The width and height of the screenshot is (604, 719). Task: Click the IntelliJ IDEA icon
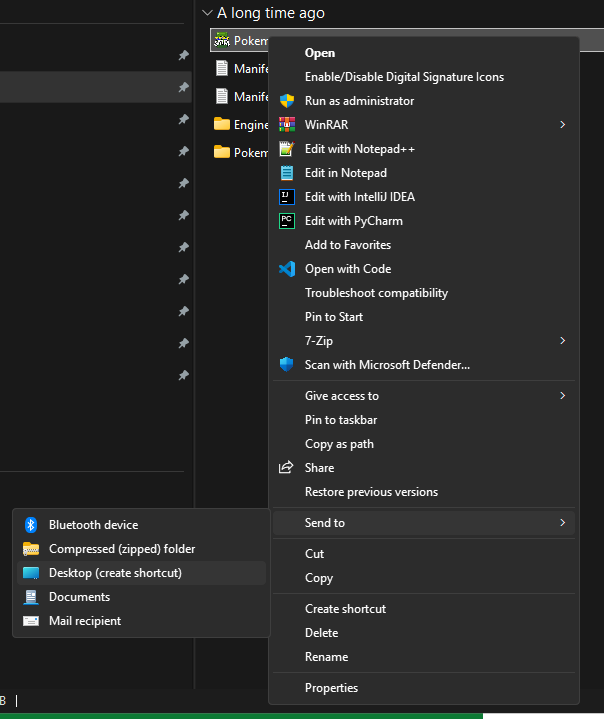tap(287, 197)
